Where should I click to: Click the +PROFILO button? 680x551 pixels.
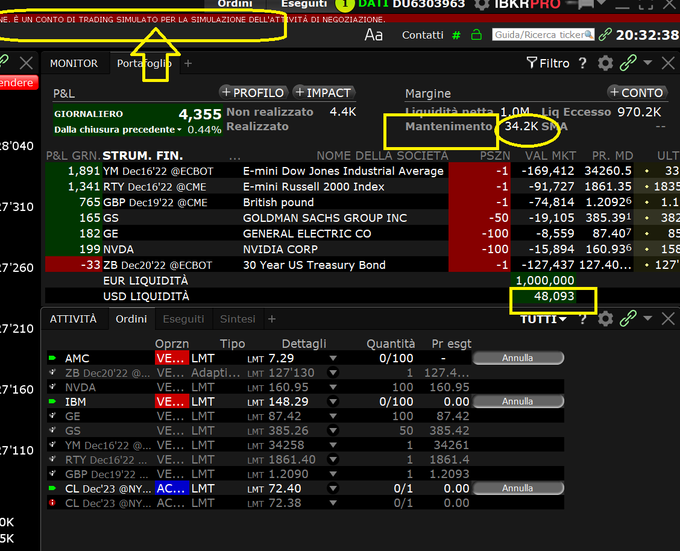253,92
